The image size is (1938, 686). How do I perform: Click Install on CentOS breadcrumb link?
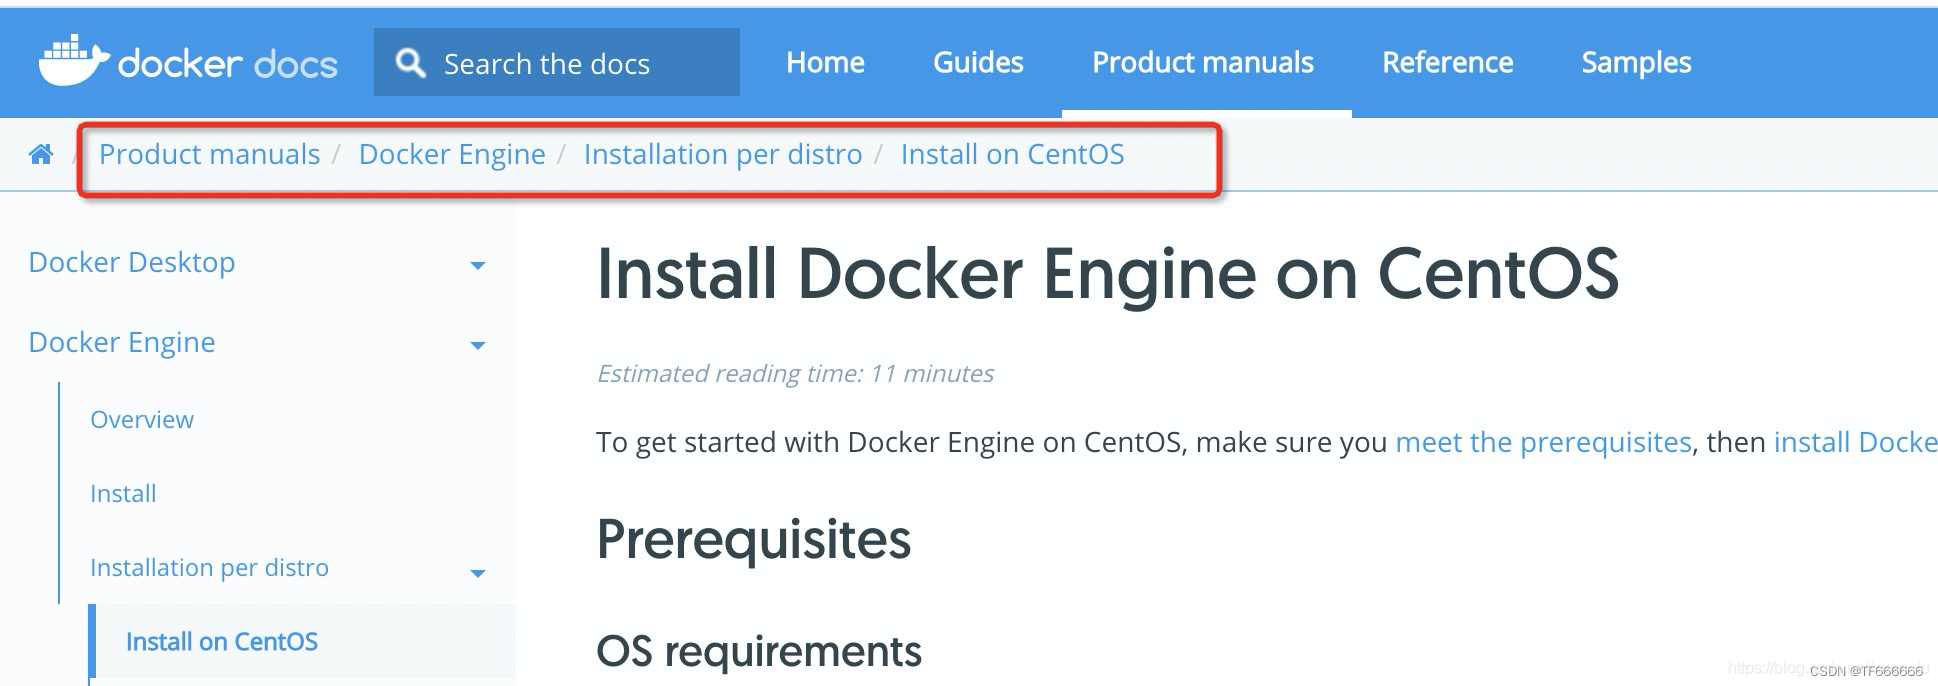point(1012,154)
